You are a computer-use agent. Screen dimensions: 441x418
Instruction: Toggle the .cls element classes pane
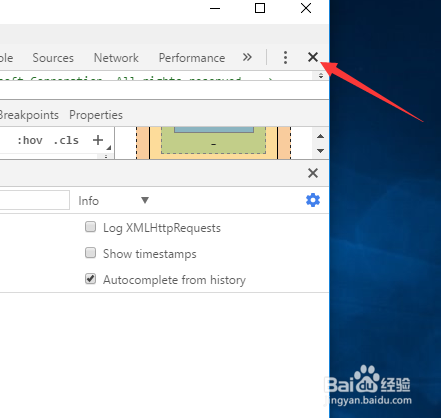pos(66,140)
